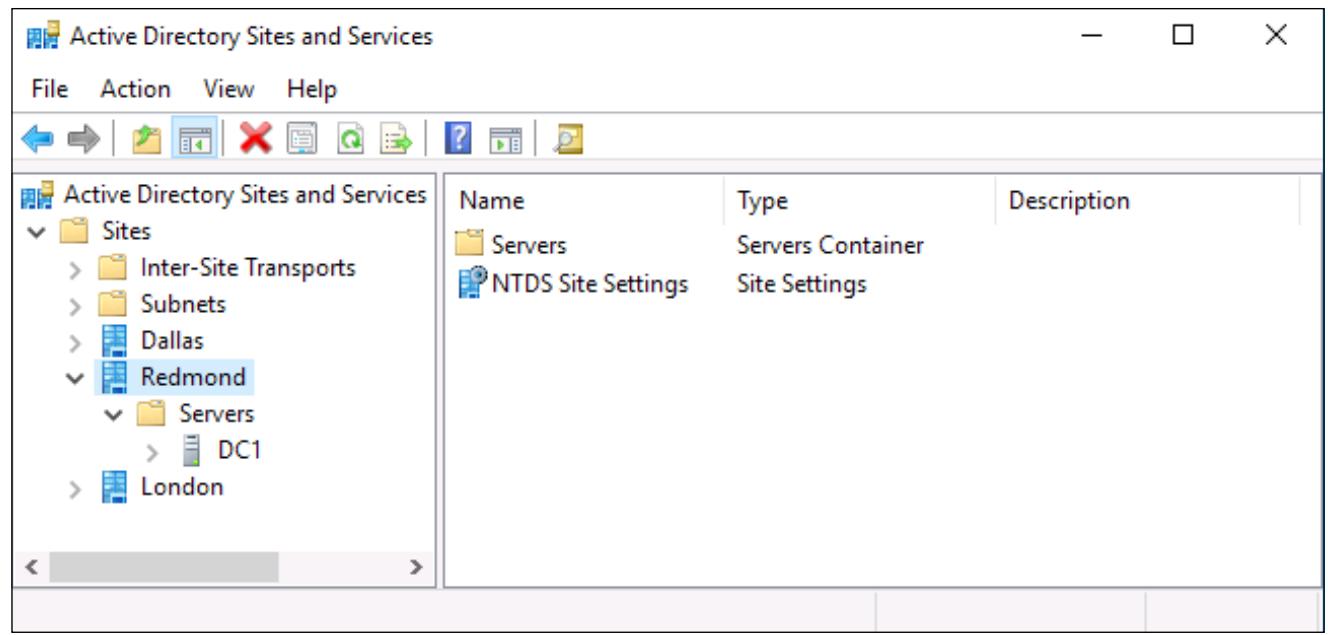Click the Forward arrow toolbar icon
This screenshot has height=635, width=1328.
point(84,139)
